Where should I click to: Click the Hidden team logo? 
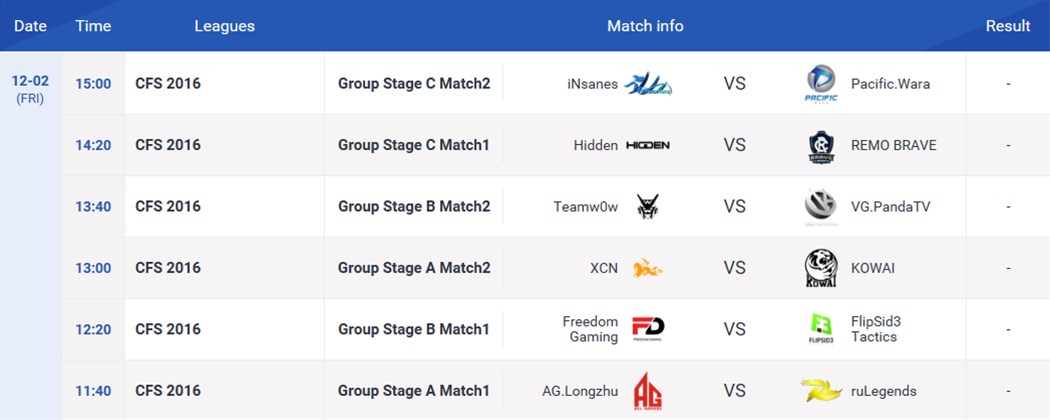pos(648,145)
